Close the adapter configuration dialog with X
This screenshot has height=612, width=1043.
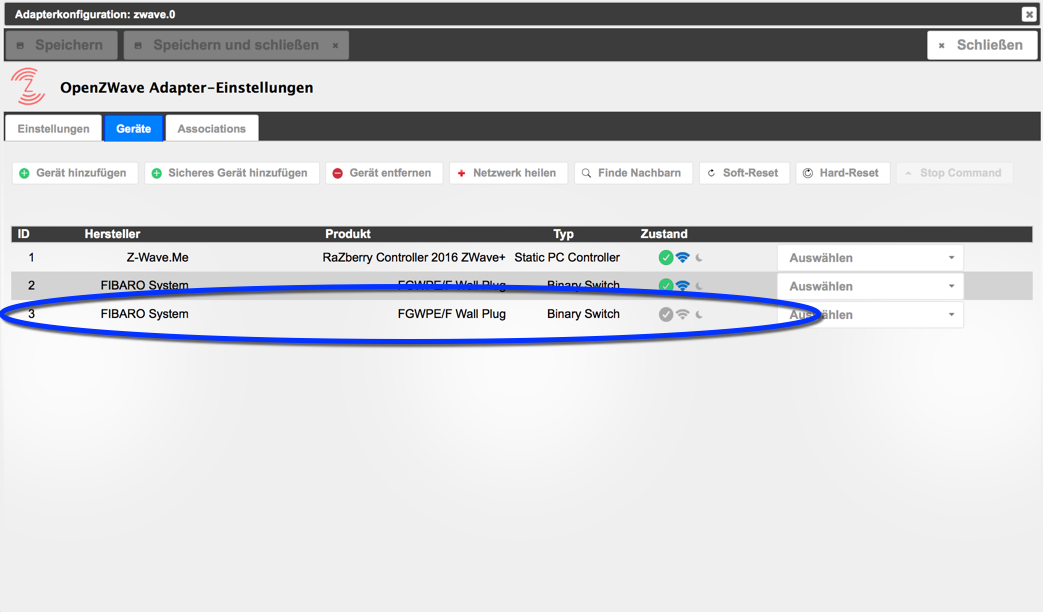pos(1028,14)
